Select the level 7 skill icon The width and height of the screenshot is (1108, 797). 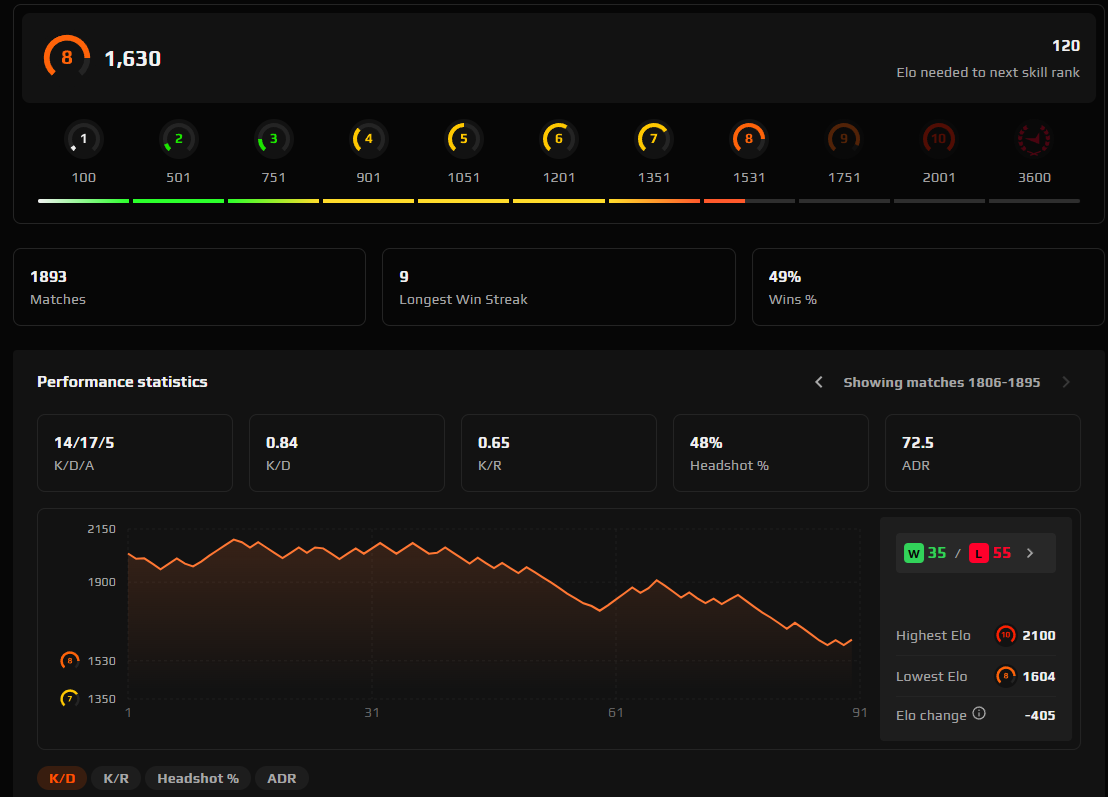(654, 138)
